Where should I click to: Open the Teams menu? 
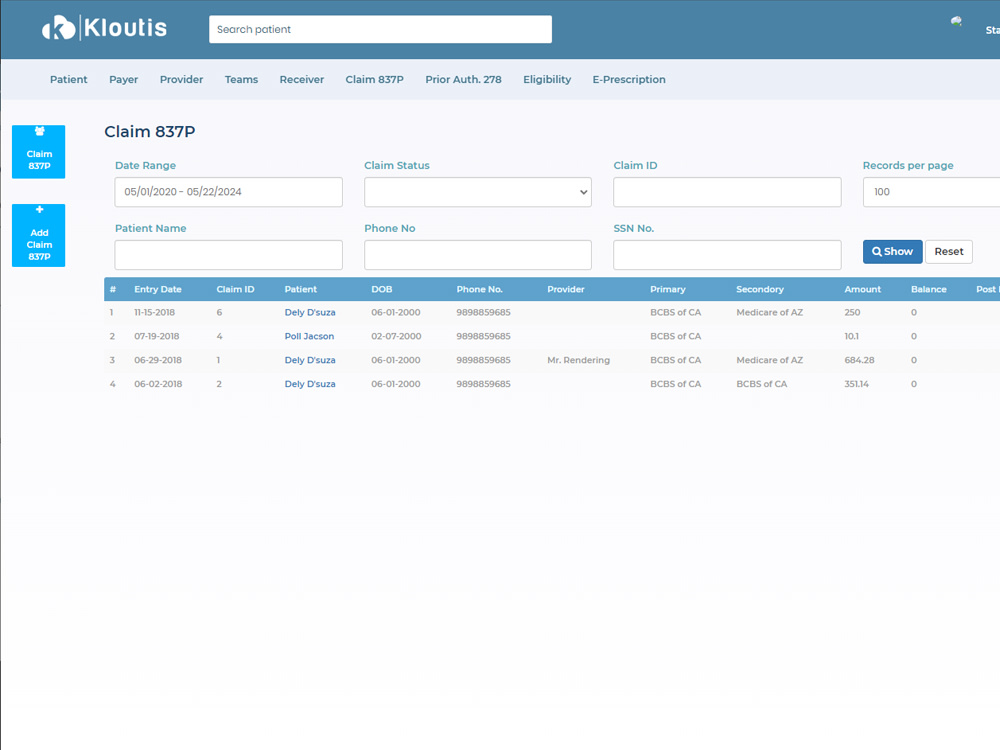(x=241, y=79)
